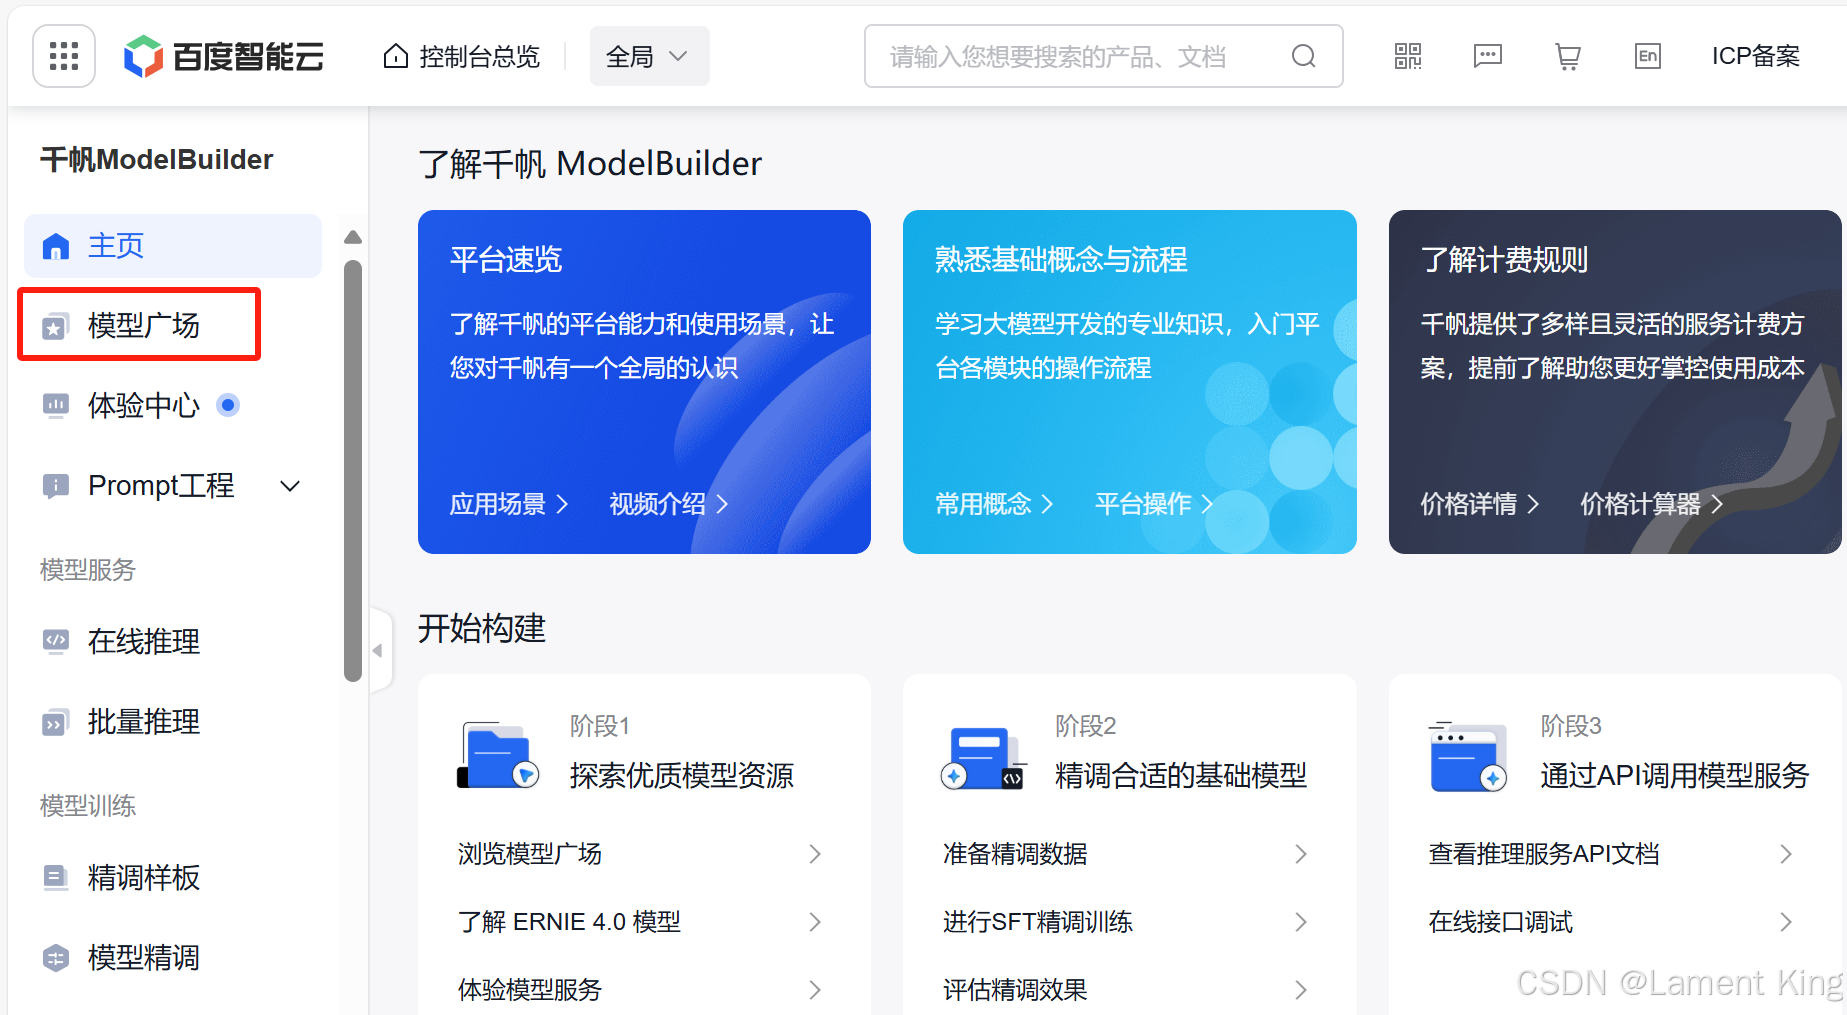This screenshot has height=1015, width=1847.
Task: Open the ICP备案 link
Action: [x=1755, y=56]
